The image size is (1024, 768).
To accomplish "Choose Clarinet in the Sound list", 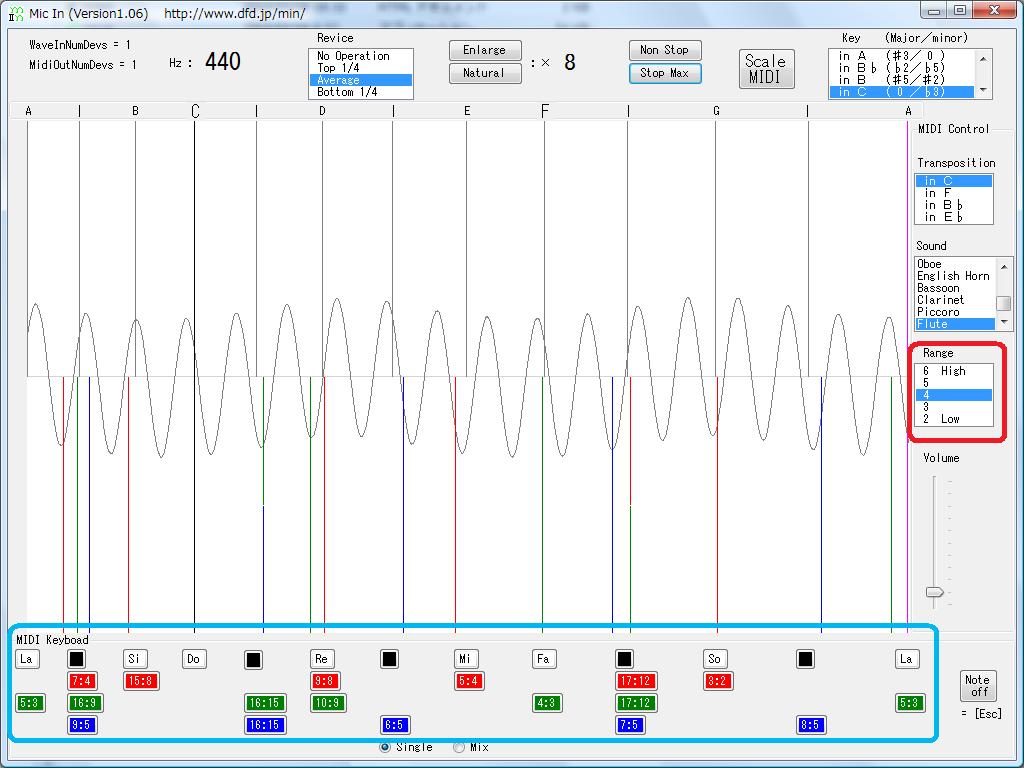I will pyautogui.click(x=955, y=300).
